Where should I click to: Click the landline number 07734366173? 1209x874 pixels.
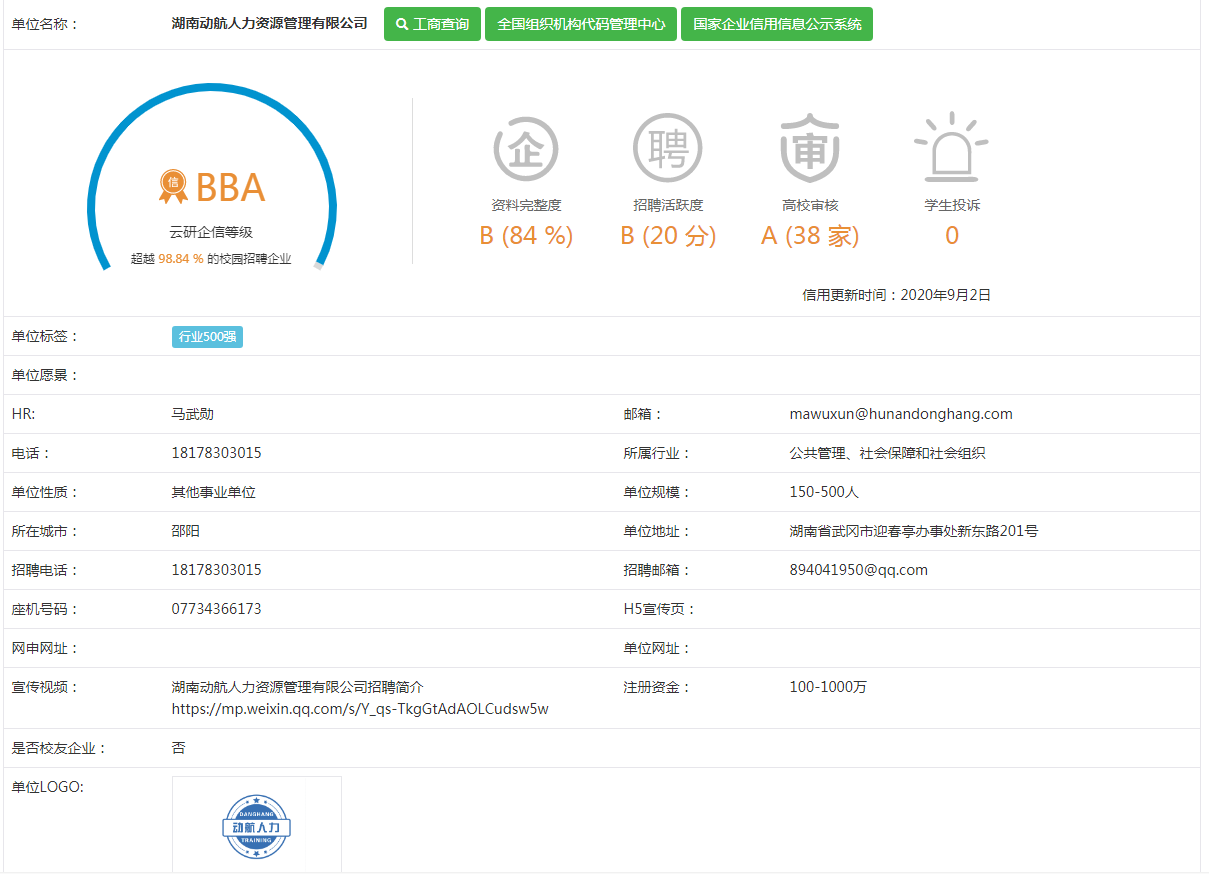(x=216, y=609)
